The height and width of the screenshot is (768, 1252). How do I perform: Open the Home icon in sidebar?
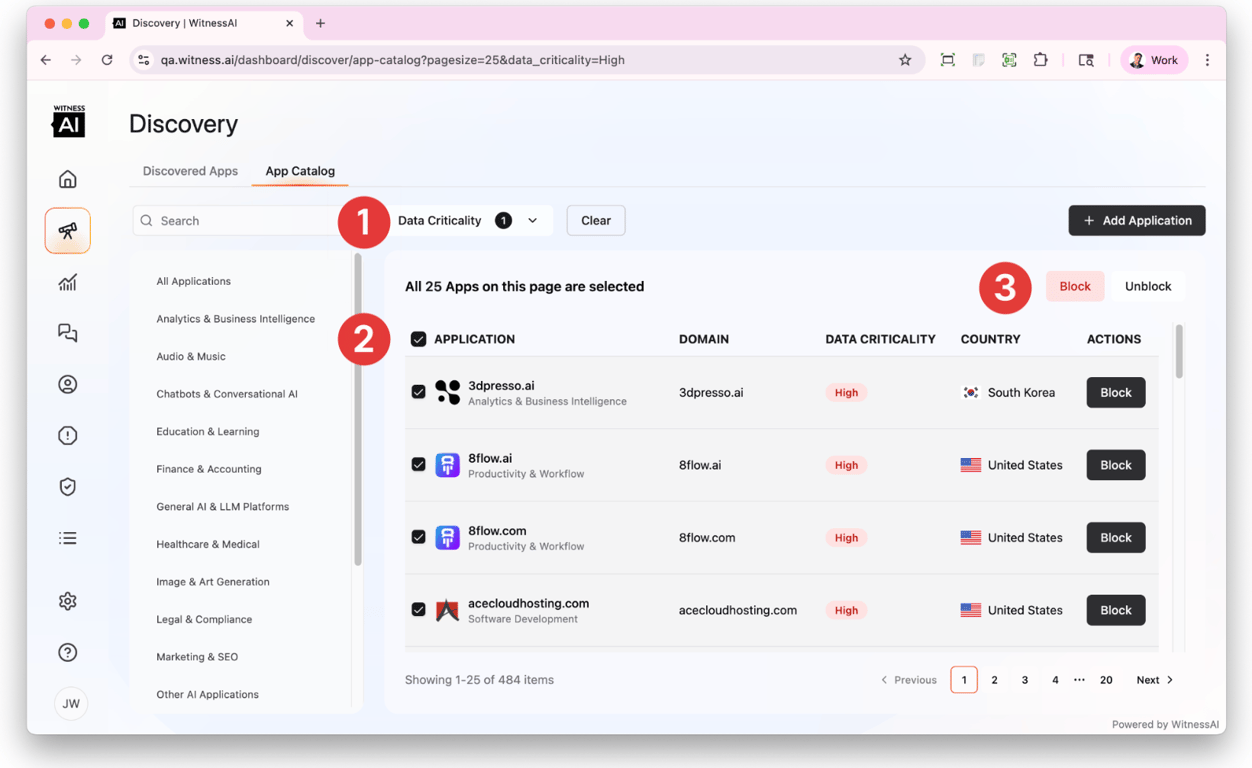(68, 179)
